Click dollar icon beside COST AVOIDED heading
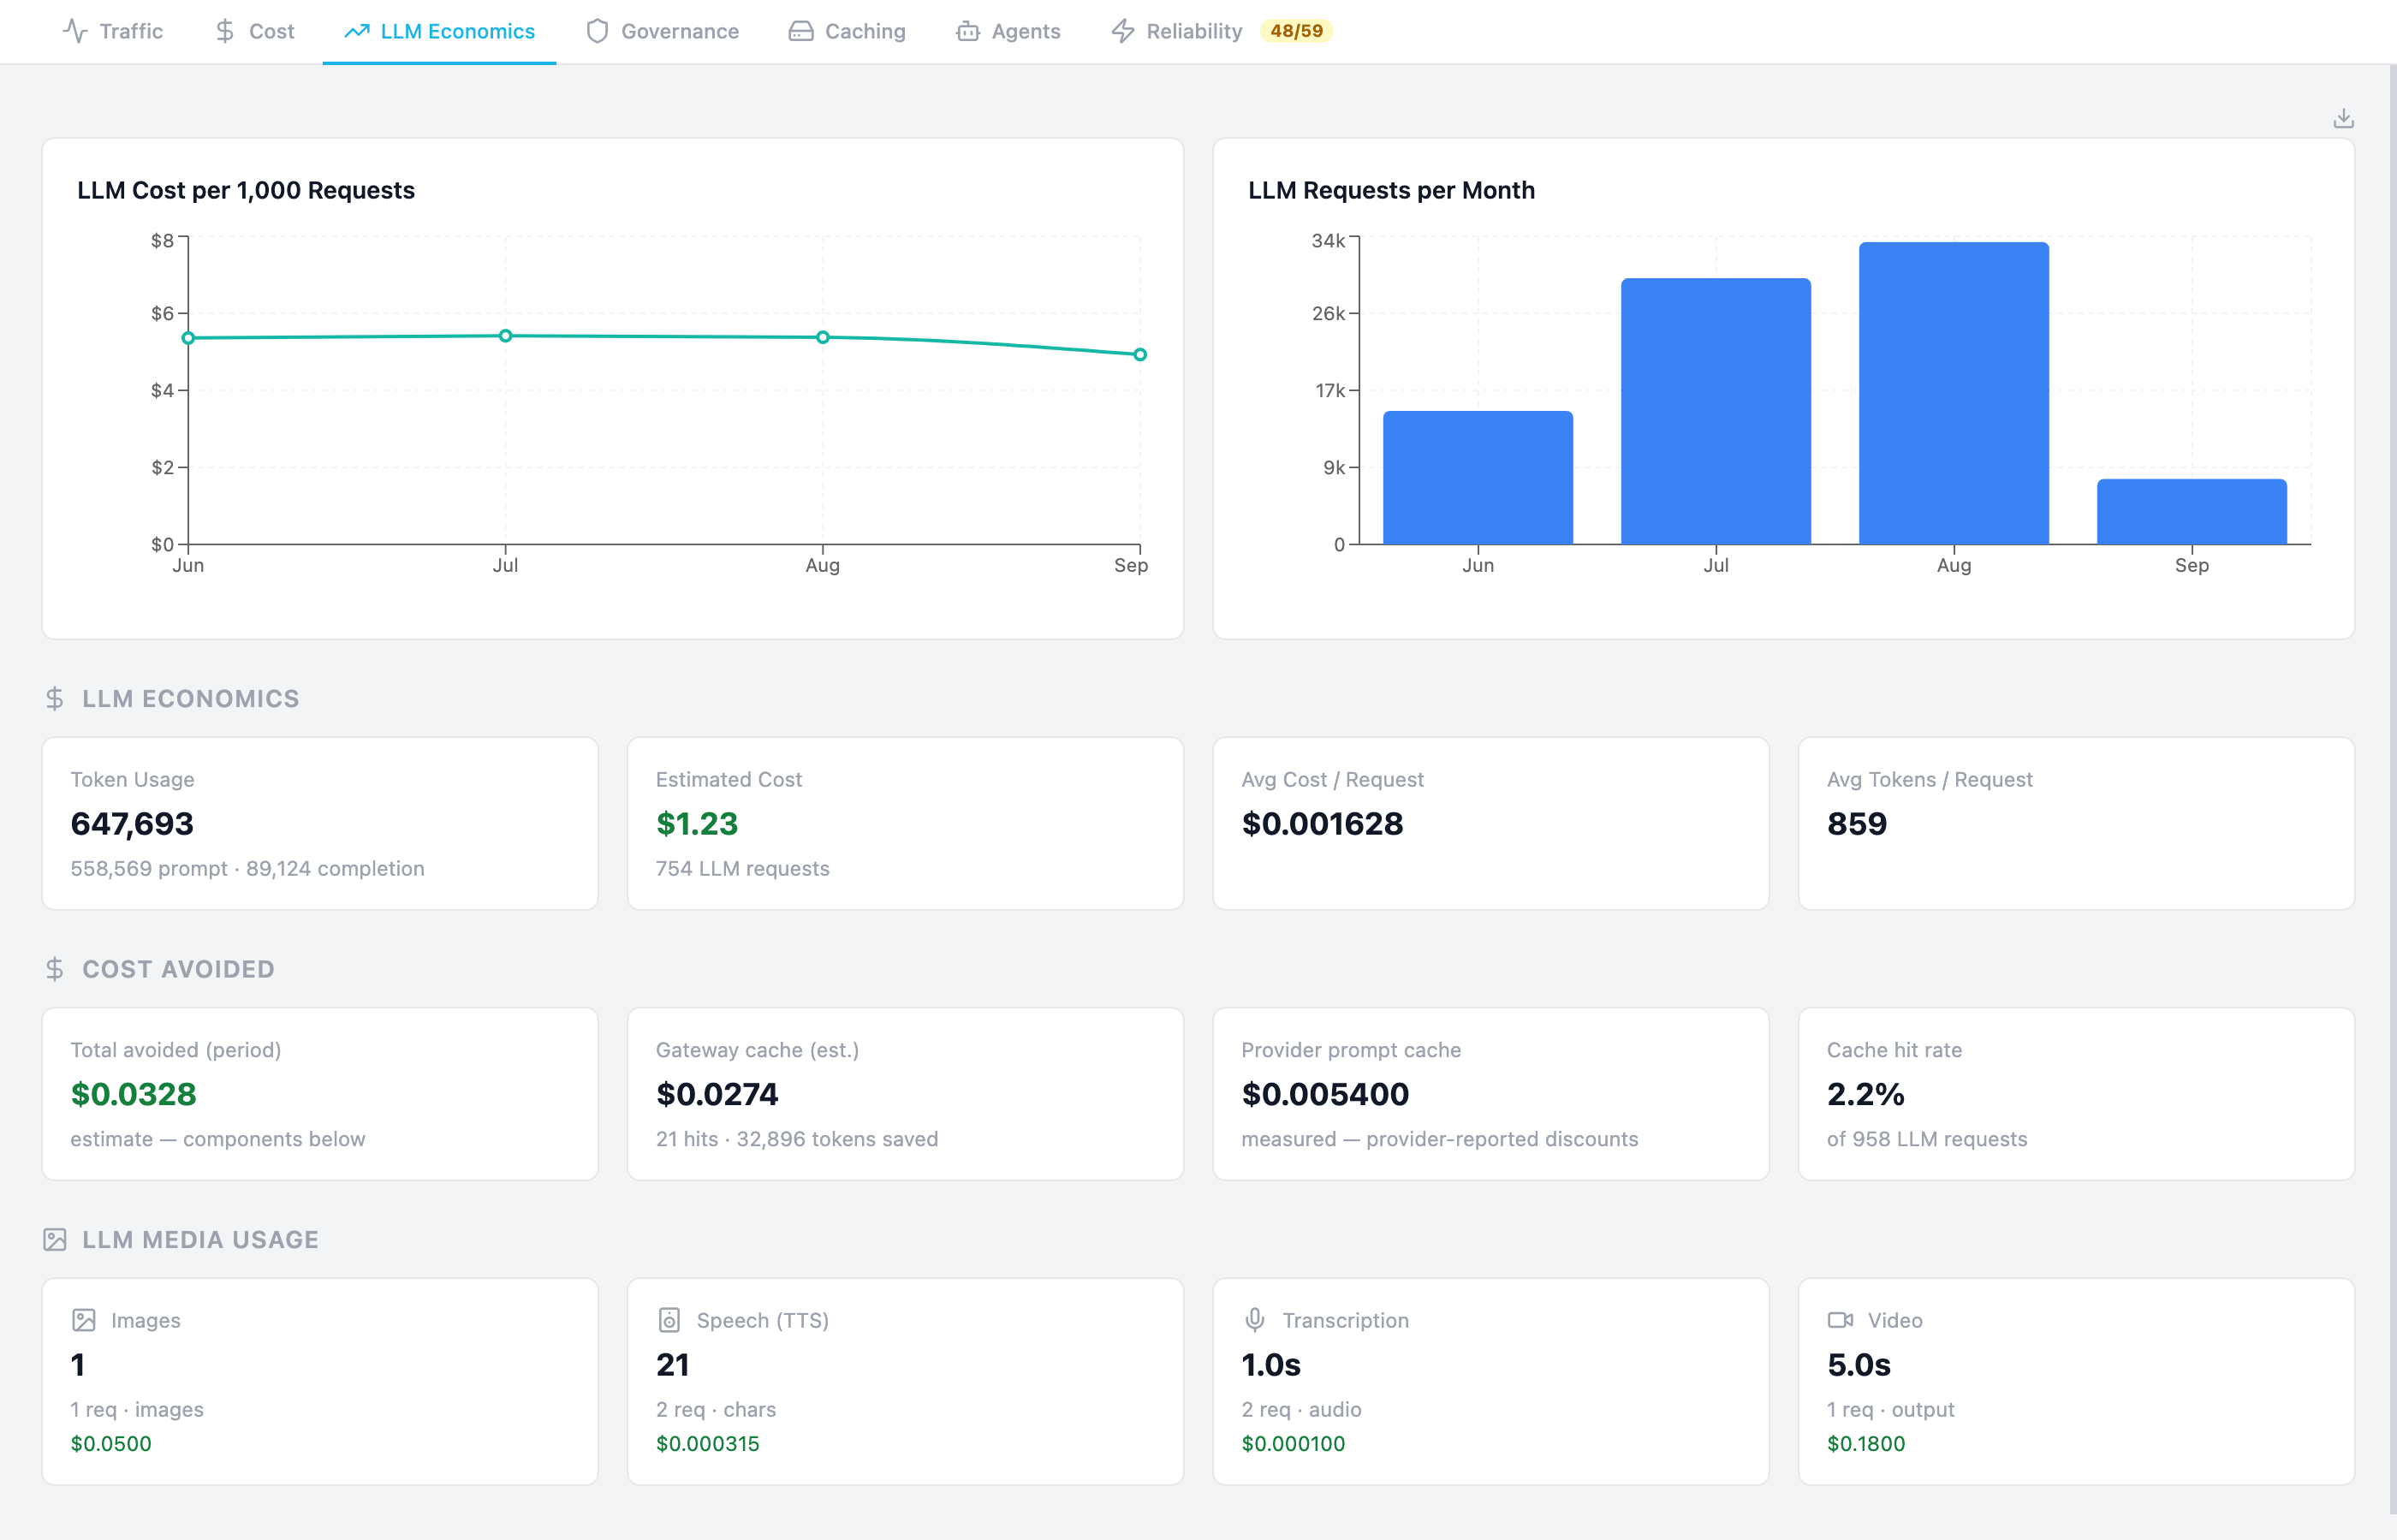 (x=55, y=969)
